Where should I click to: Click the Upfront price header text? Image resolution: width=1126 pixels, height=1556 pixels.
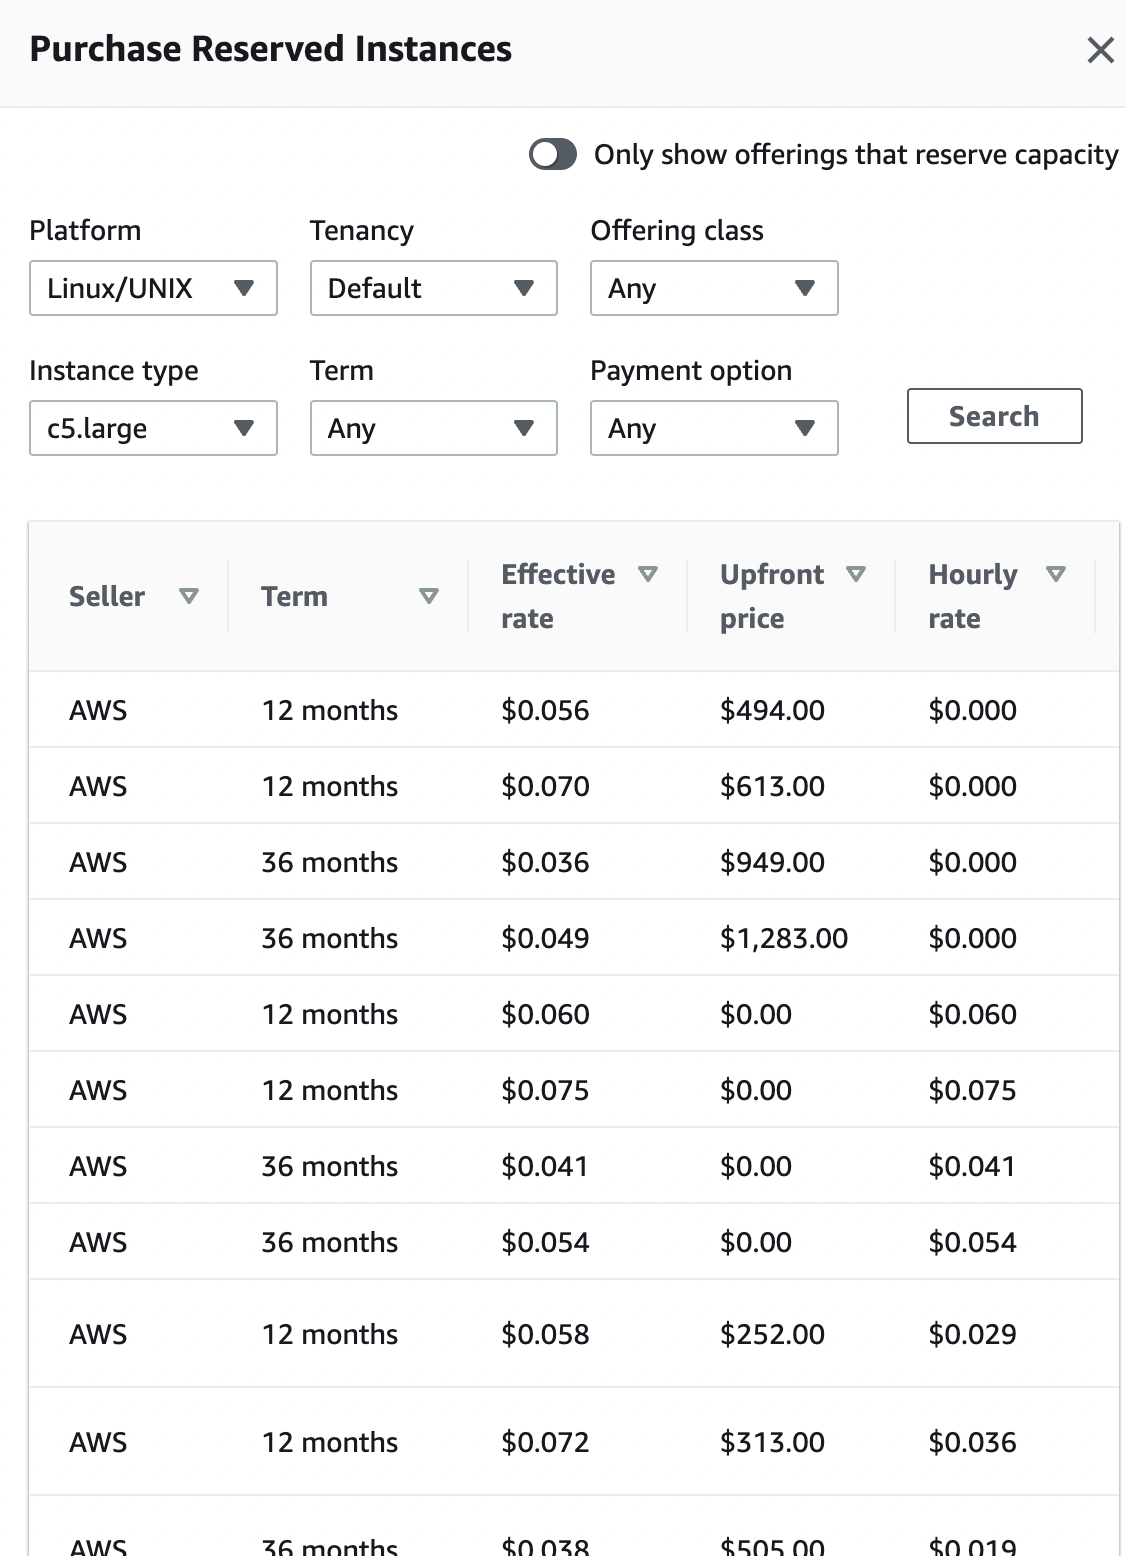(x=772, y=596)
